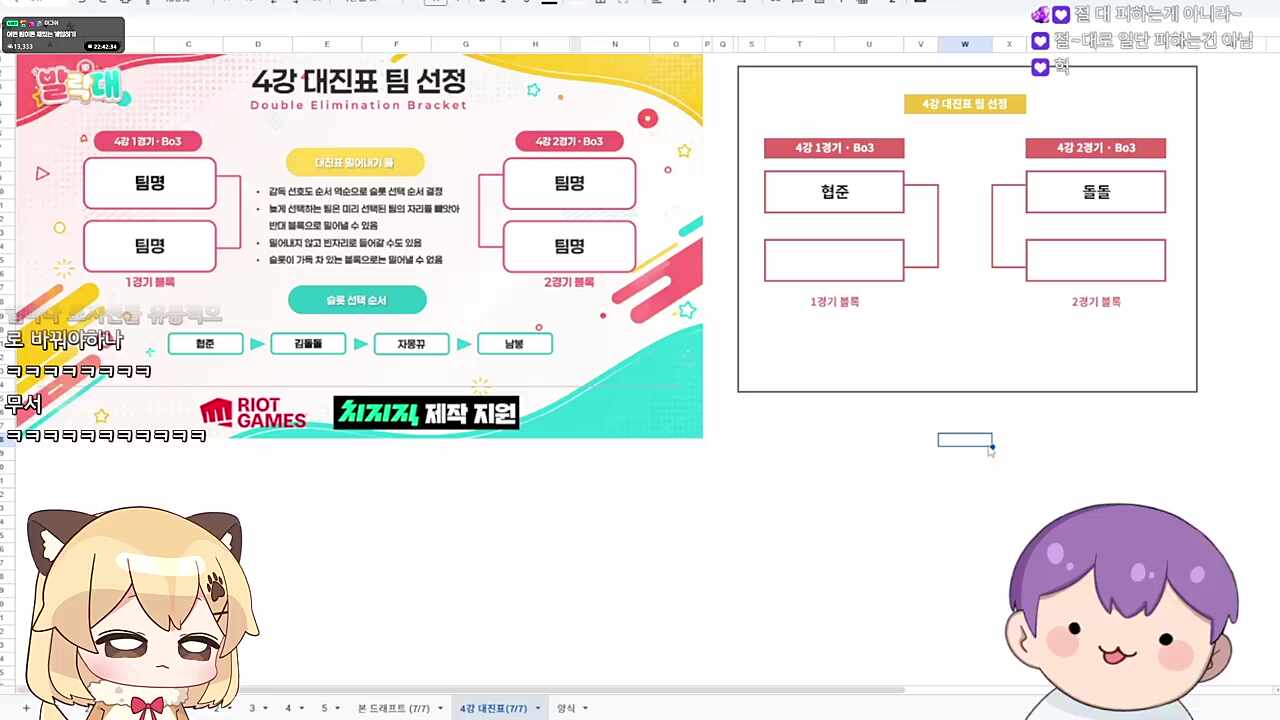Select column V header
The image size is (1280, 720).
921,44
